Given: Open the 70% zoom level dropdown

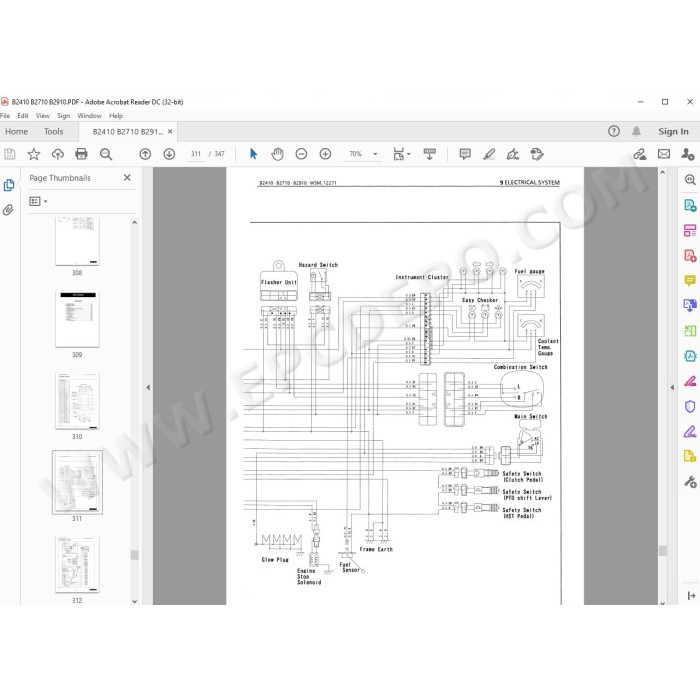Looking at the screenshot, I should coord(375,154).
